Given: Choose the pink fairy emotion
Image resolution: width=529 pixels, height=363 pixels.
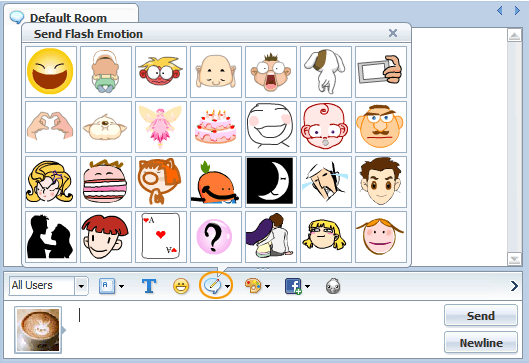Looking at the screenshot, I should tap(161, 127).
